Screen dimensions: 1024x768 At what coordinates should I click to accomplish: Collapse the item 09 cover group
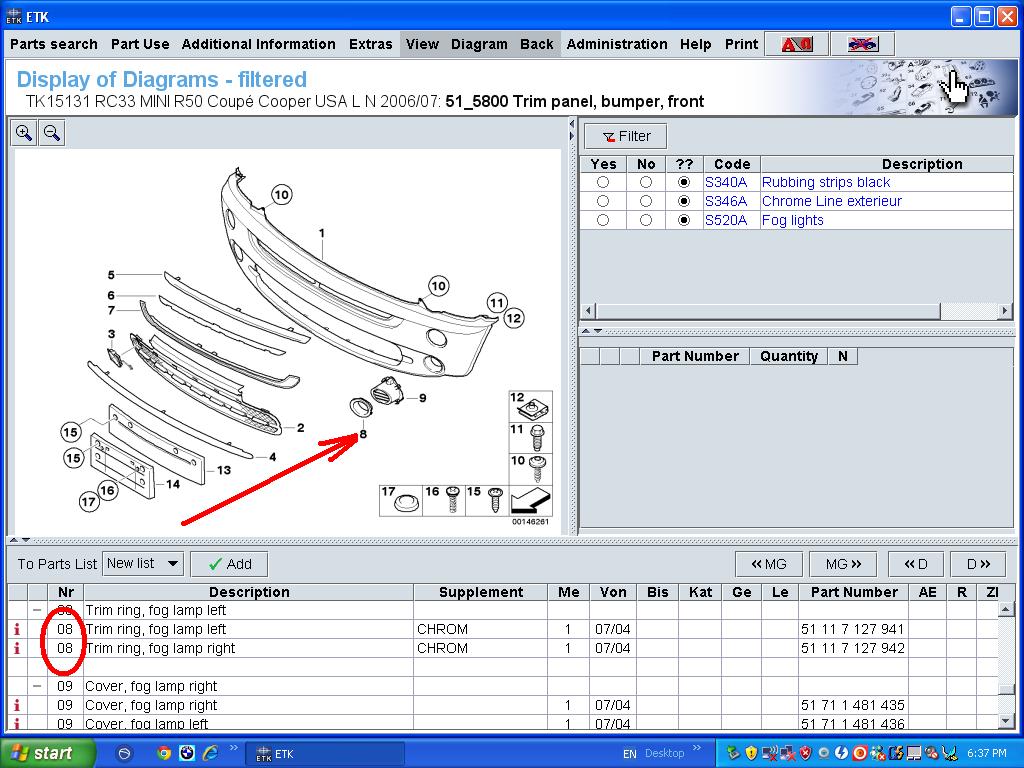click(37, 686)
